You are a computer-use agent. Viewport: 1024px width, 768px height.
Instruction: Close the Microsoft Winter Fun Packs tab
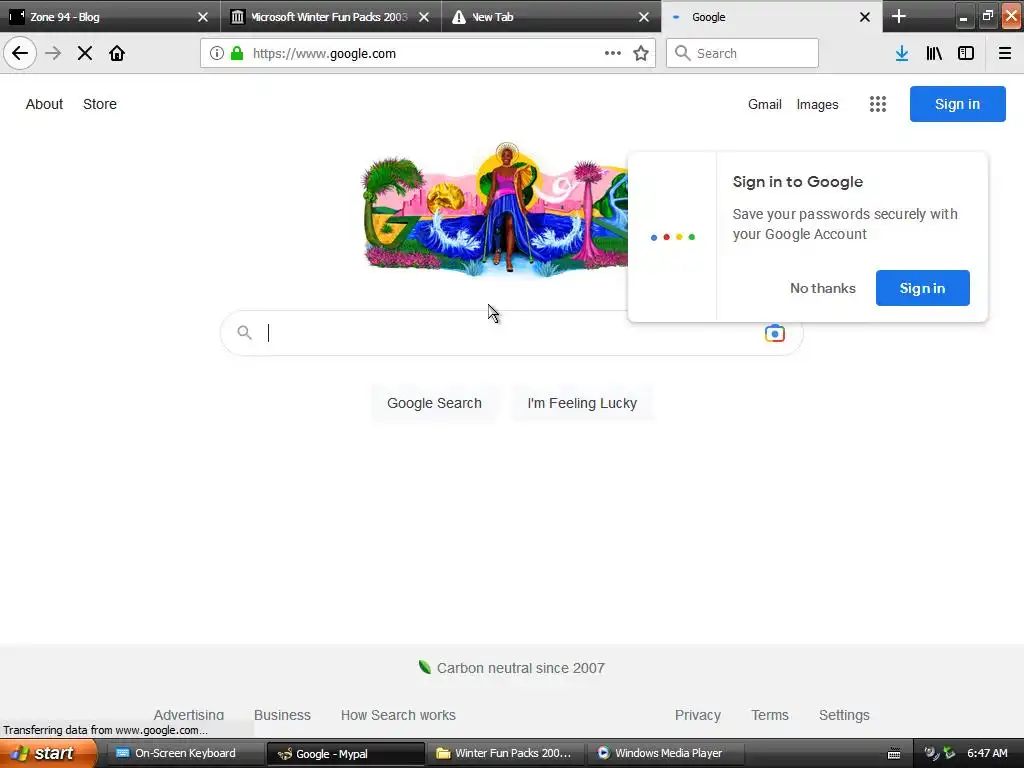point(424,17)
